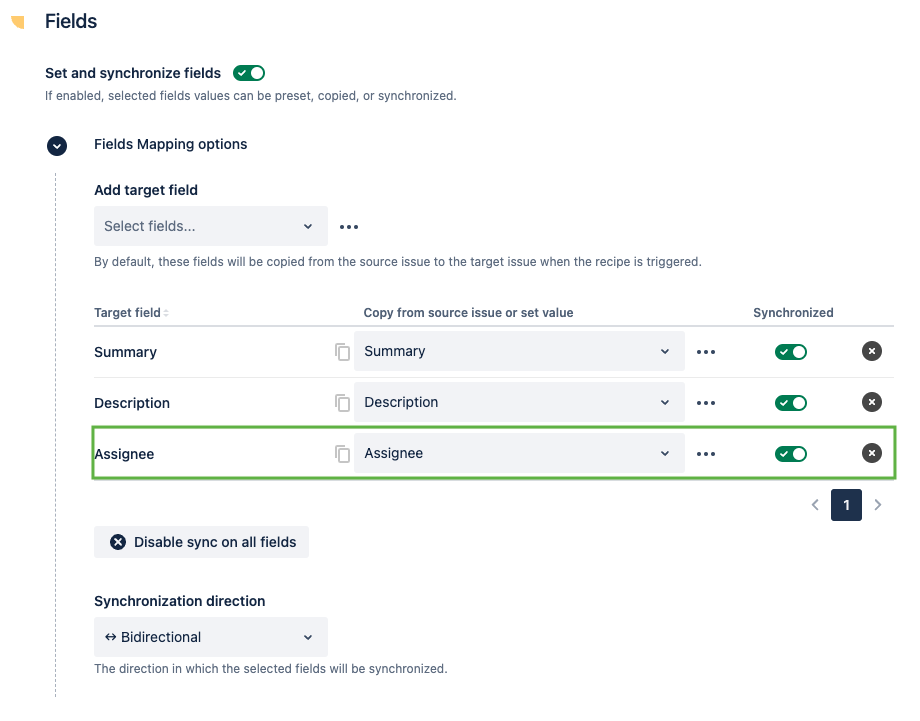Viewport: 920px width, 721px height.
Task: Go to page 1 of mappings
Action: point(846,505)
